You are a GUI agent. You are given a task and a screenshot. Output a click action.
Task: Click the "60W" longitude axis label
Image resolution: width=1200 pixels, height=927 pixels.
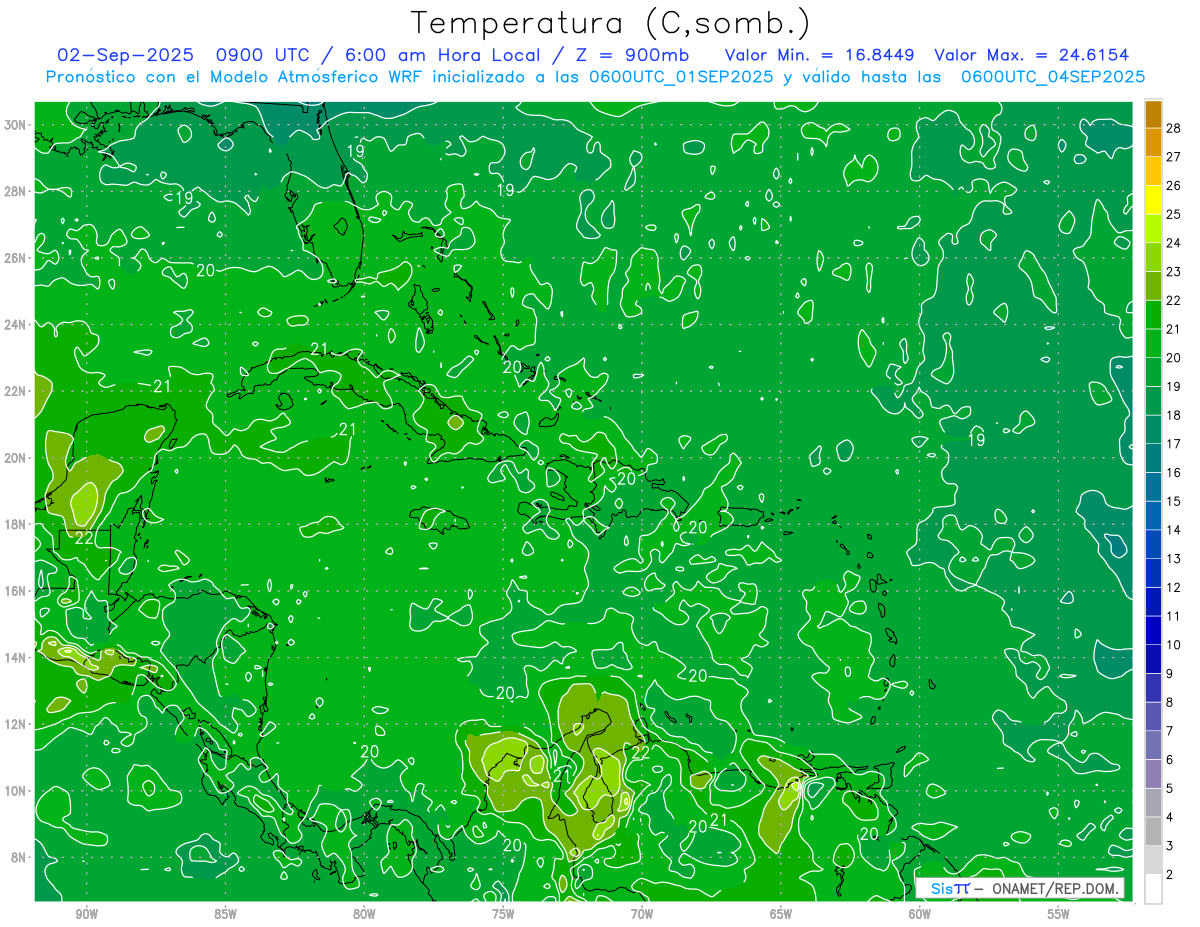[920, 913]
